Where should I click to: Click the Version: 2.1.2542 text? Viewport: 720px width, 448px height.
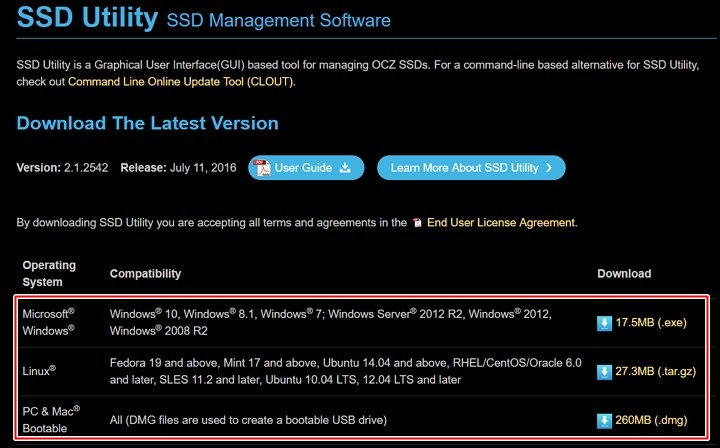[62, 168]
